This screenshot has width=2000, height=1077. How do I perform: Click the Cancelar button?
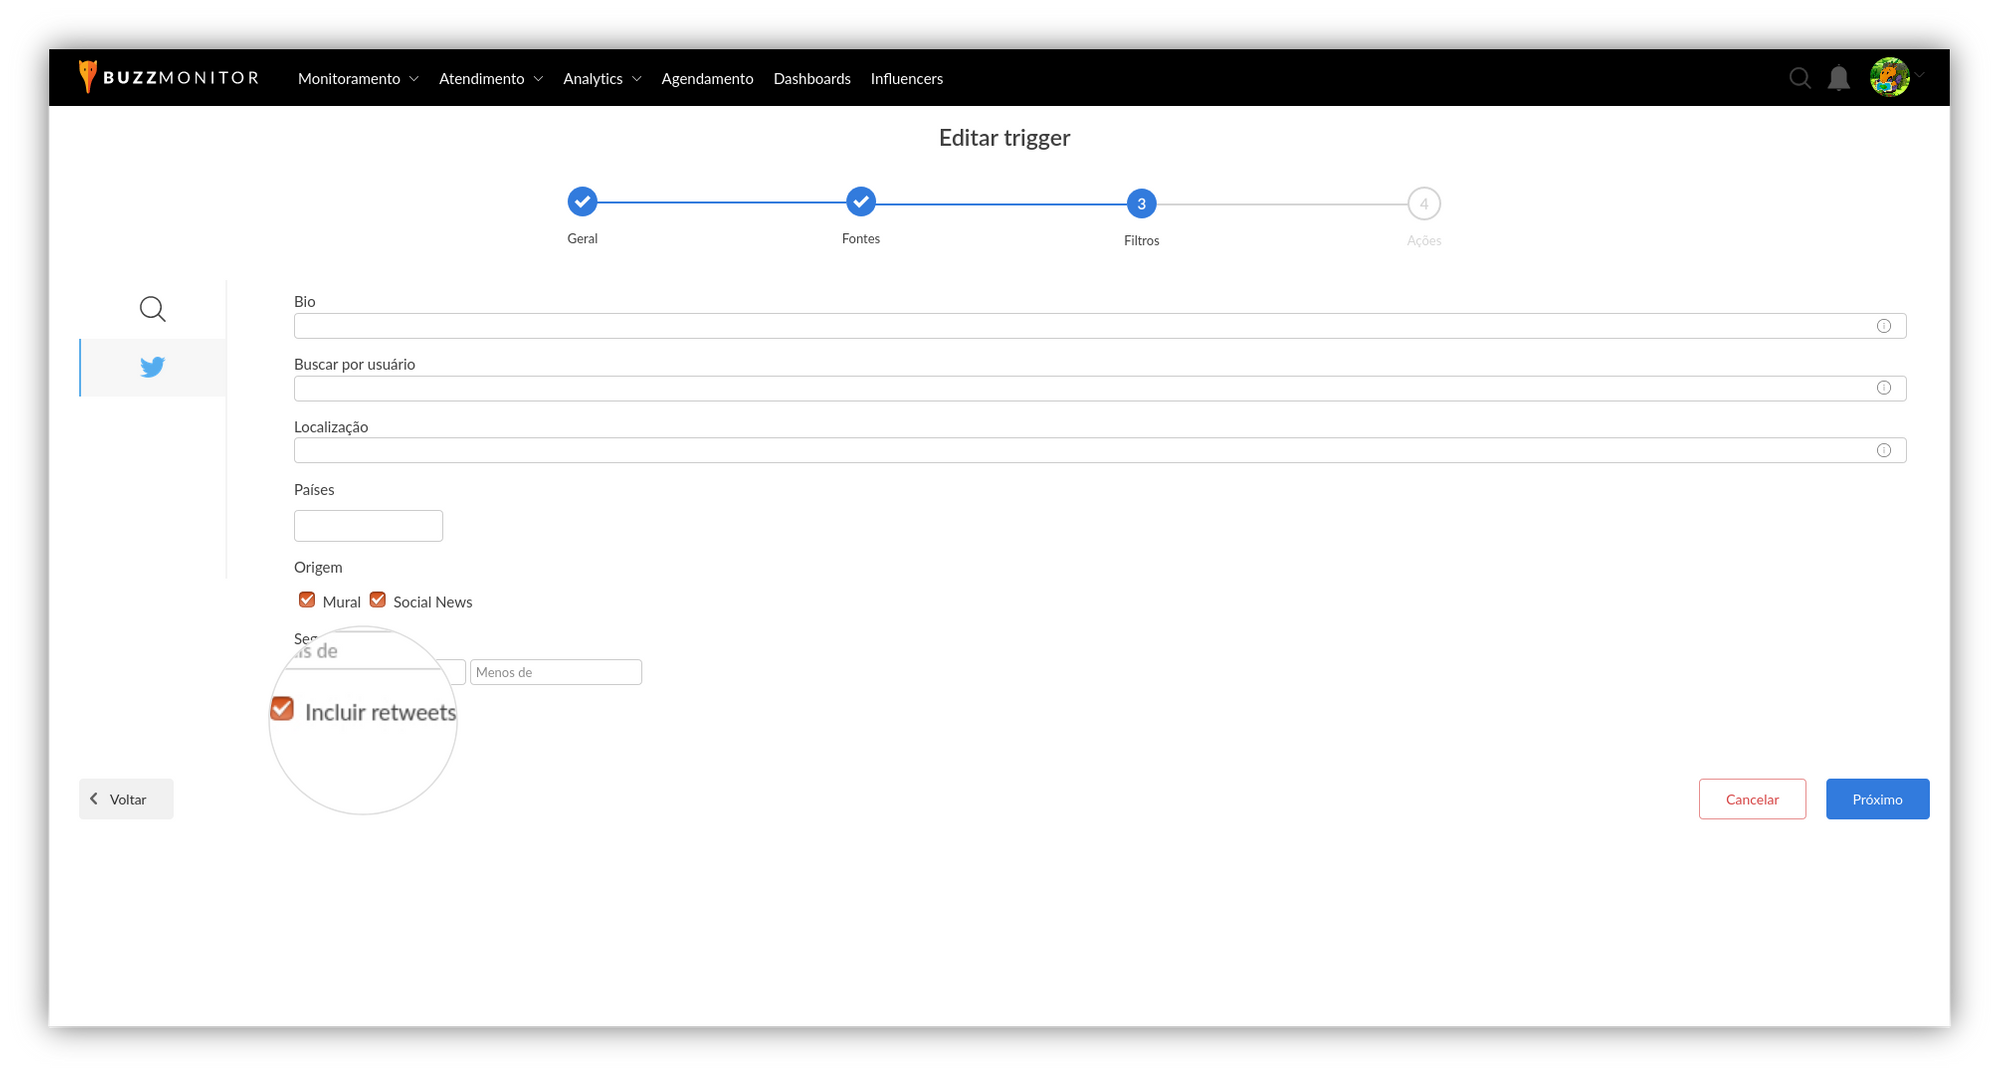click(1751, 799)
